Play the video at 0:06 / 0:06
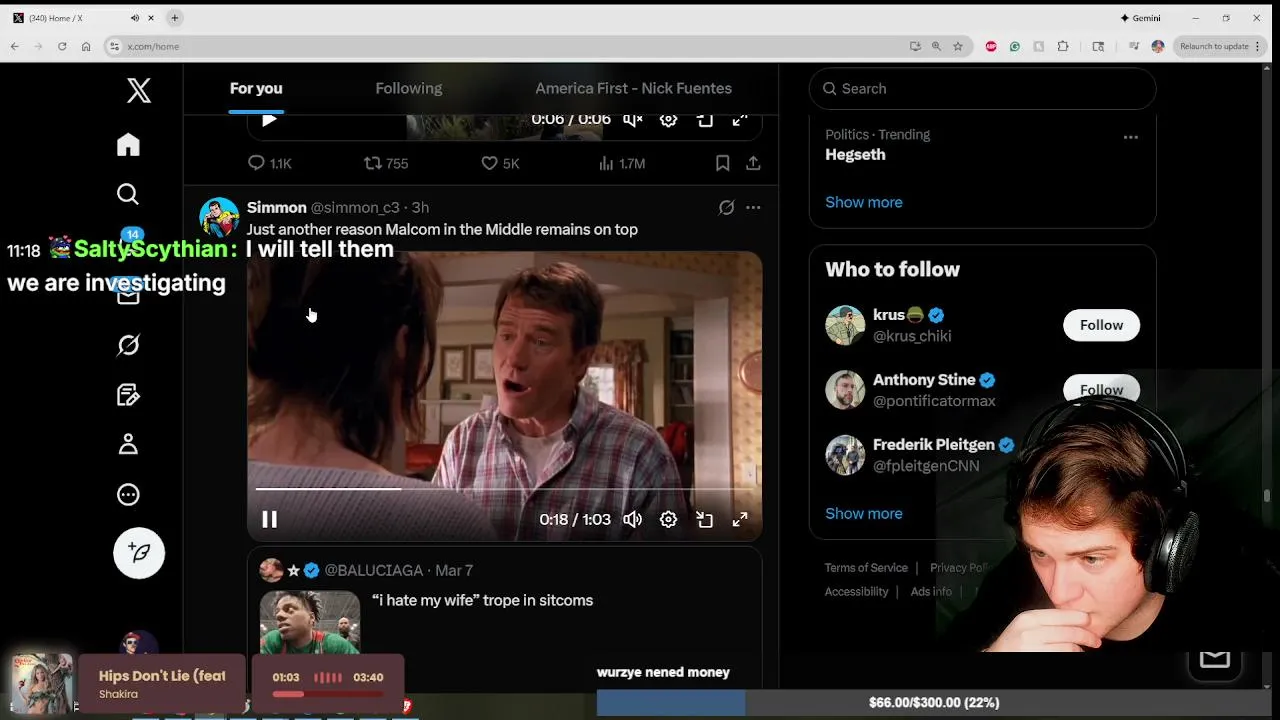The height and width of the screenshot is (720, 1280). [x=269, y=120]
